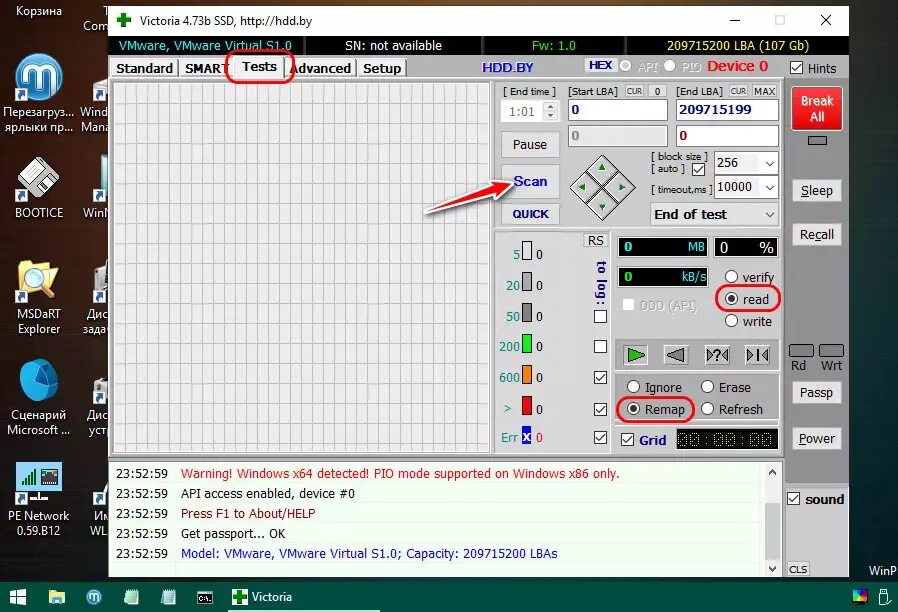Viewport: 898px width, 612px height.
Task: Open Сценарий Microsoft desktop icon
Action: click(x=38, y=398)
